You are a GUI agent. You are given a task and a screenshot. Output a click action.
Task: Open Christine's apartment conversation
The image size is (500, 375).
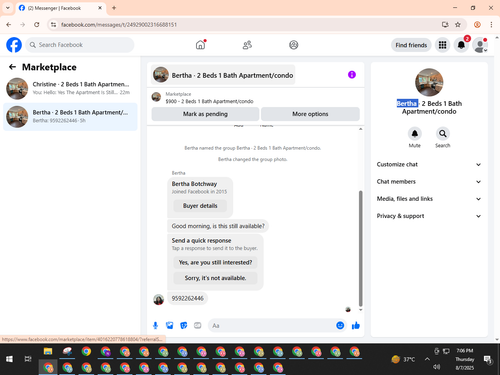pos(70,88)
